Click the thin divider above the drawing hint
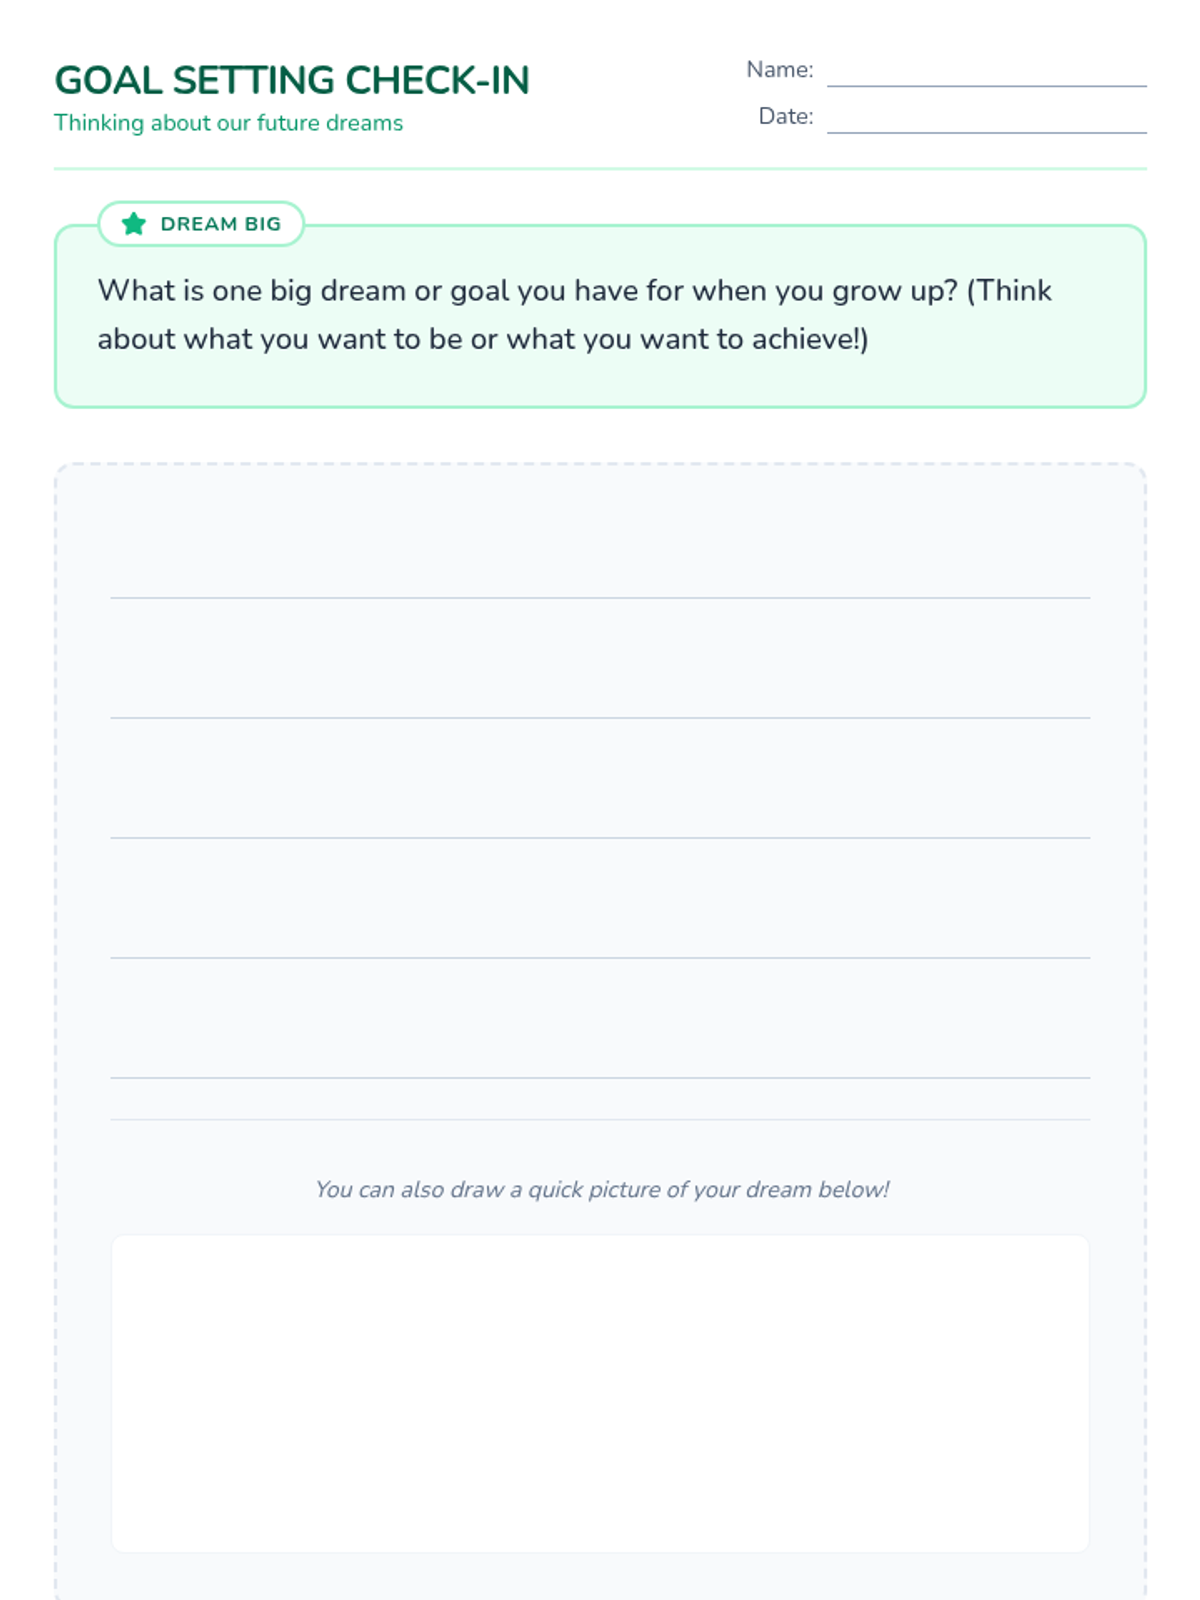The width and height of the screenshot is (1200, 1600). [600, 1120]
